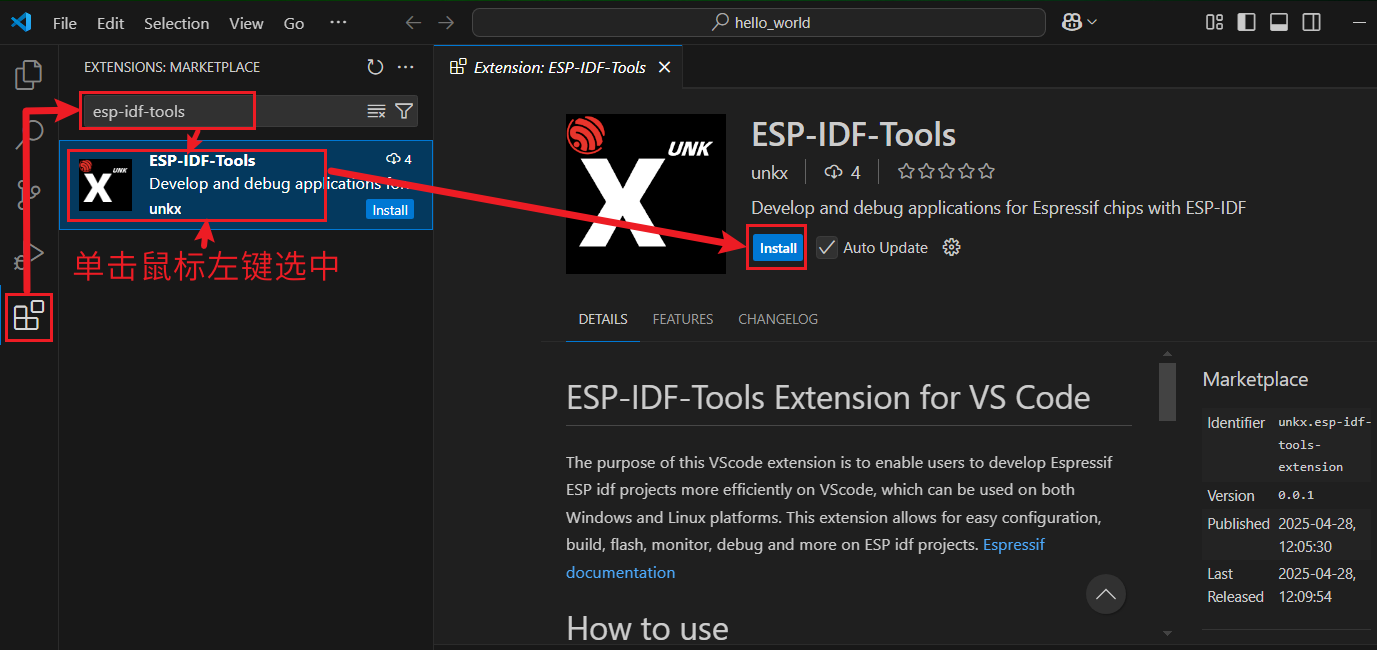Click the ESP-IDF-Tools large extension logo

point(648,194)
